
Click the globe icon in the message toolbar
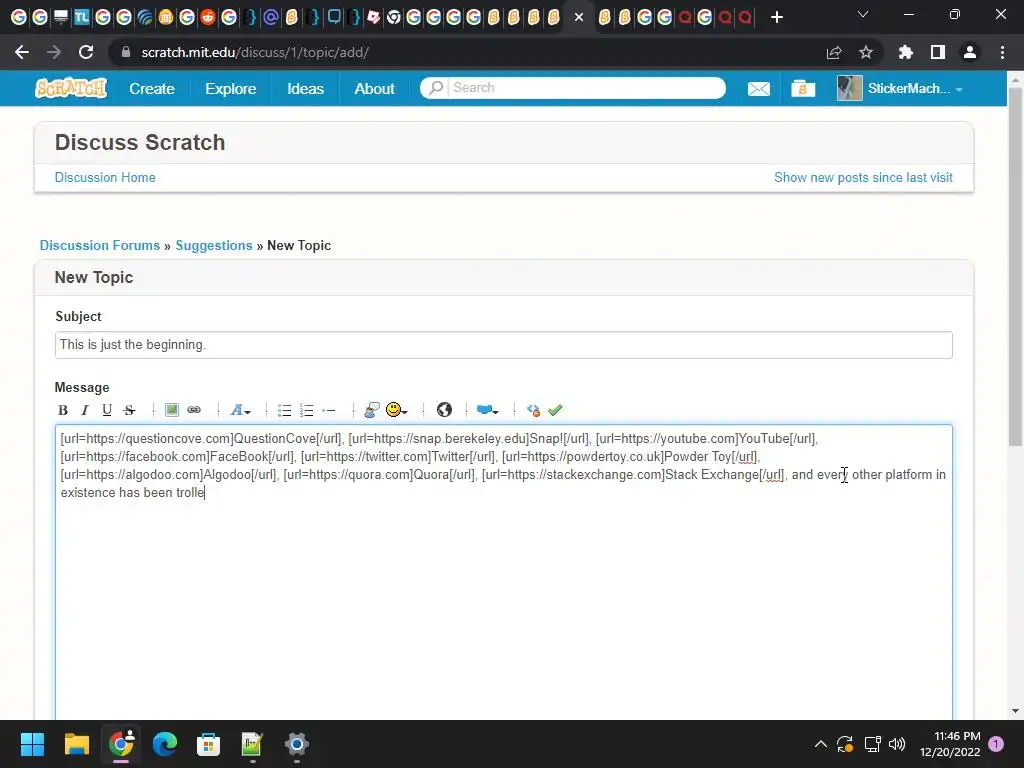click(444, 410)
